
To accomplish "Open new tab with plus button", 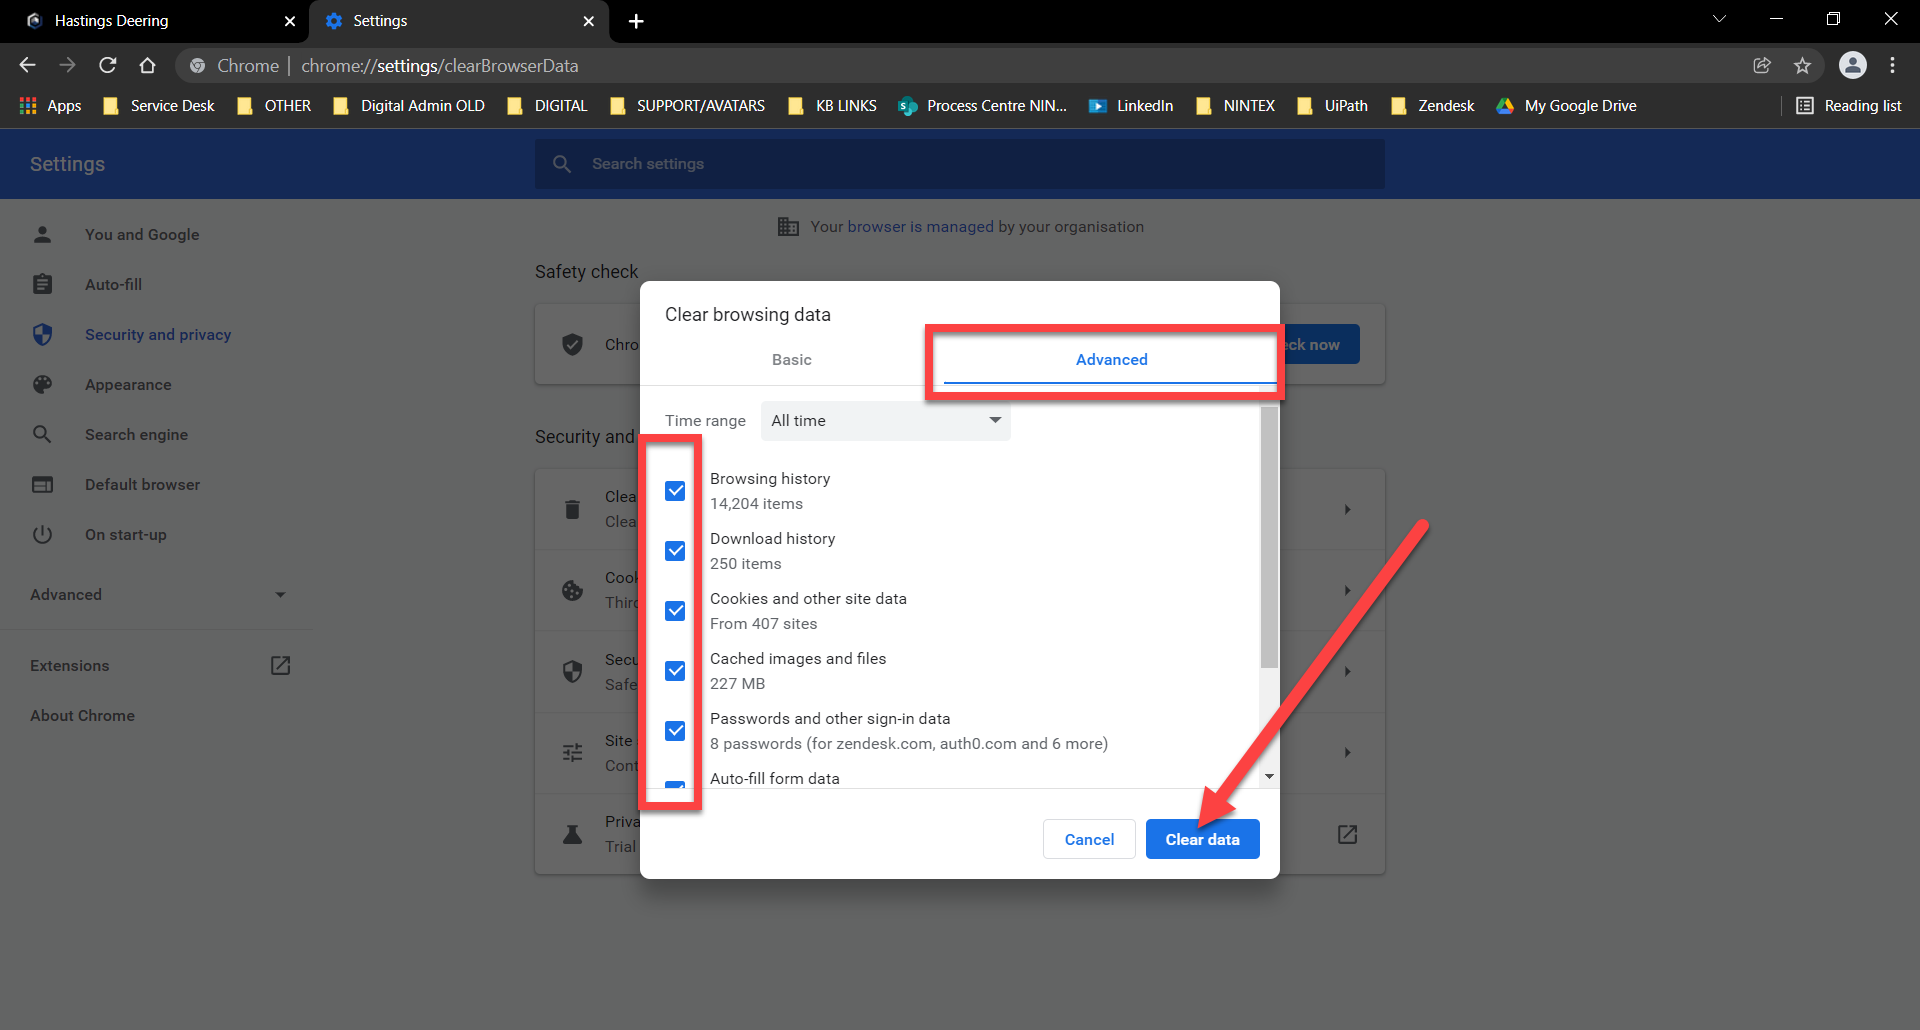I will click(x=636, y=21).
